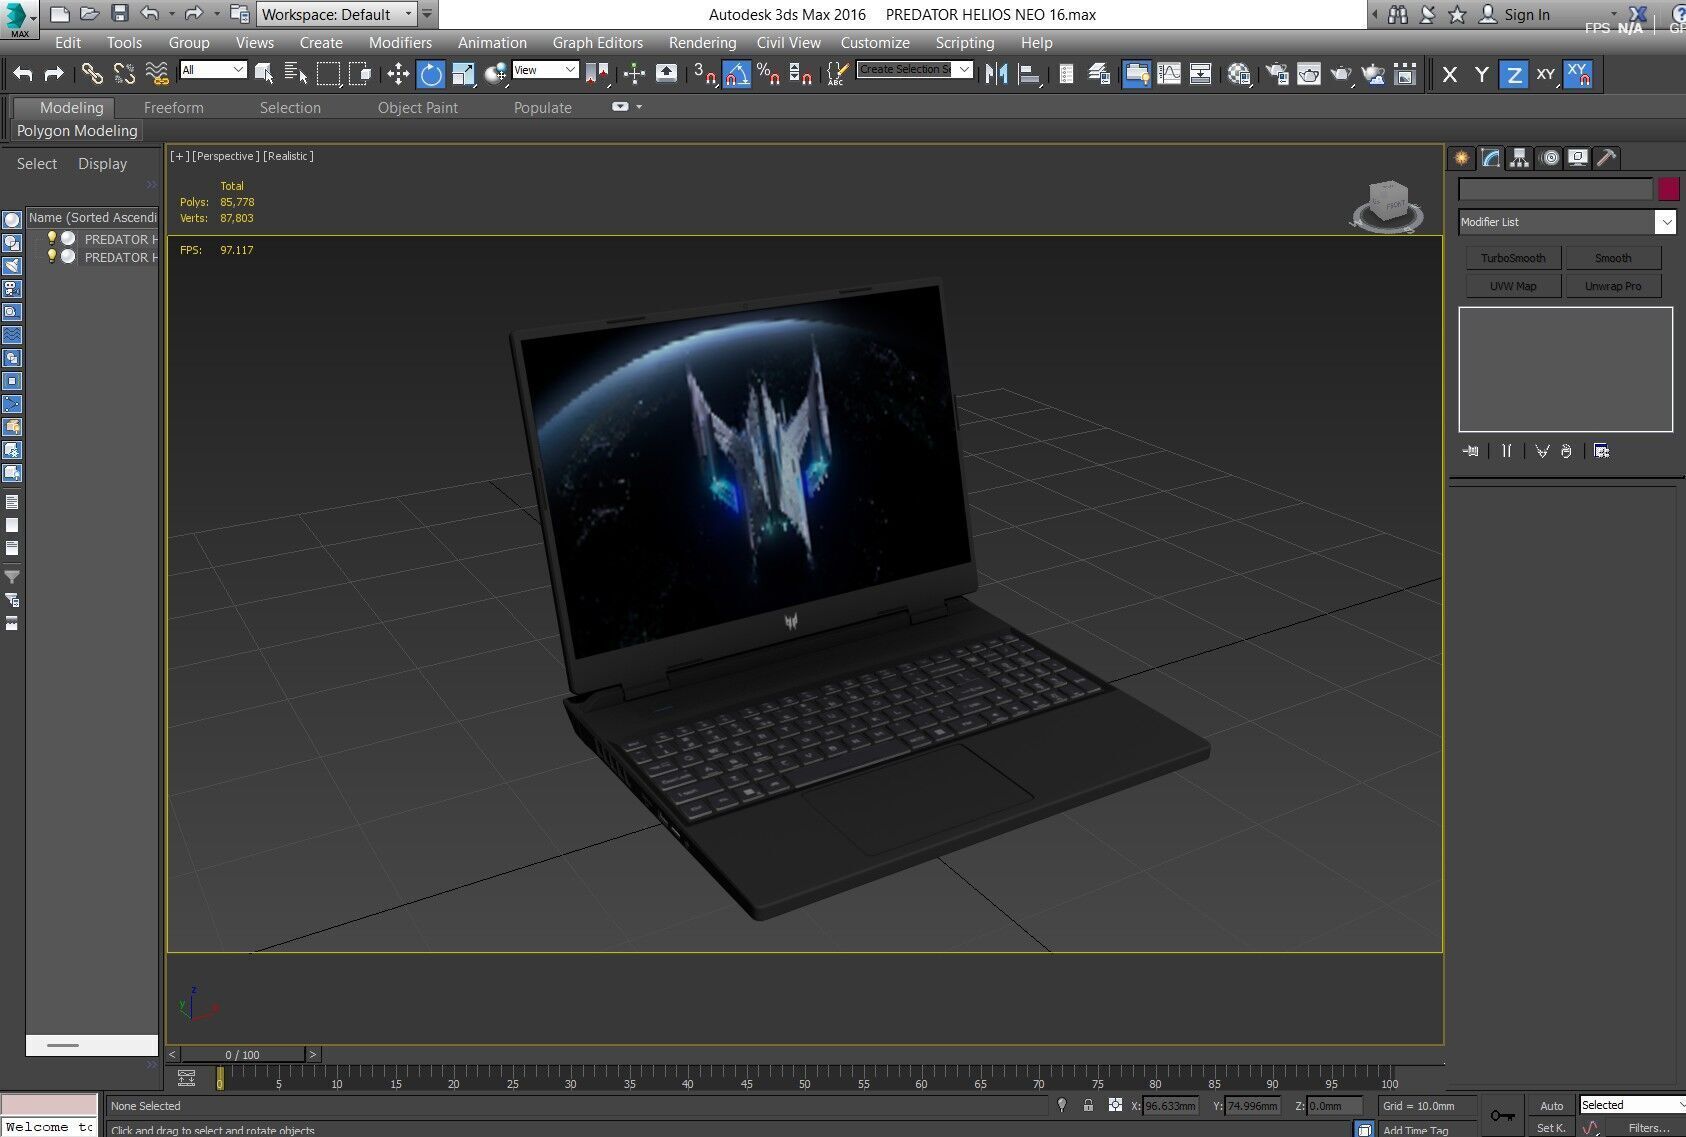
Task: Open the Polygon Modeling panel
Action: tap(77, 131)
